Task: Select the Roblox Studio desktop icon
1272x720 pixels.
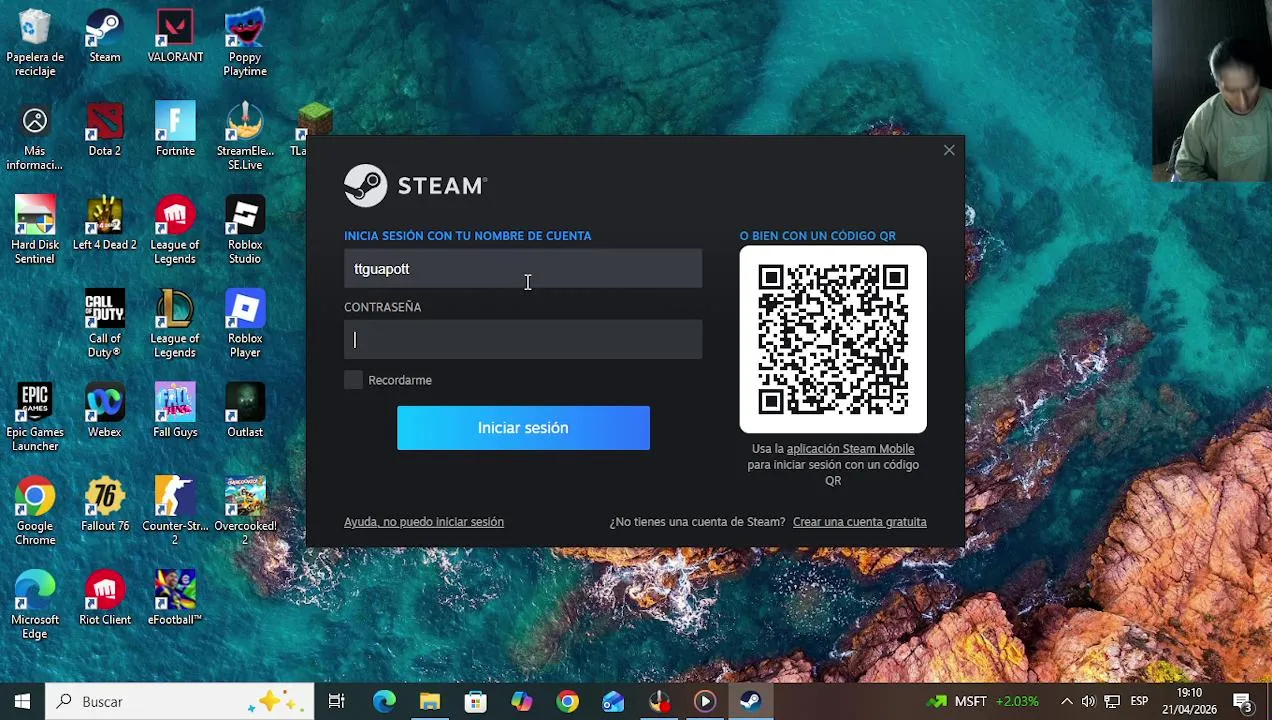Action: [245, 231]
